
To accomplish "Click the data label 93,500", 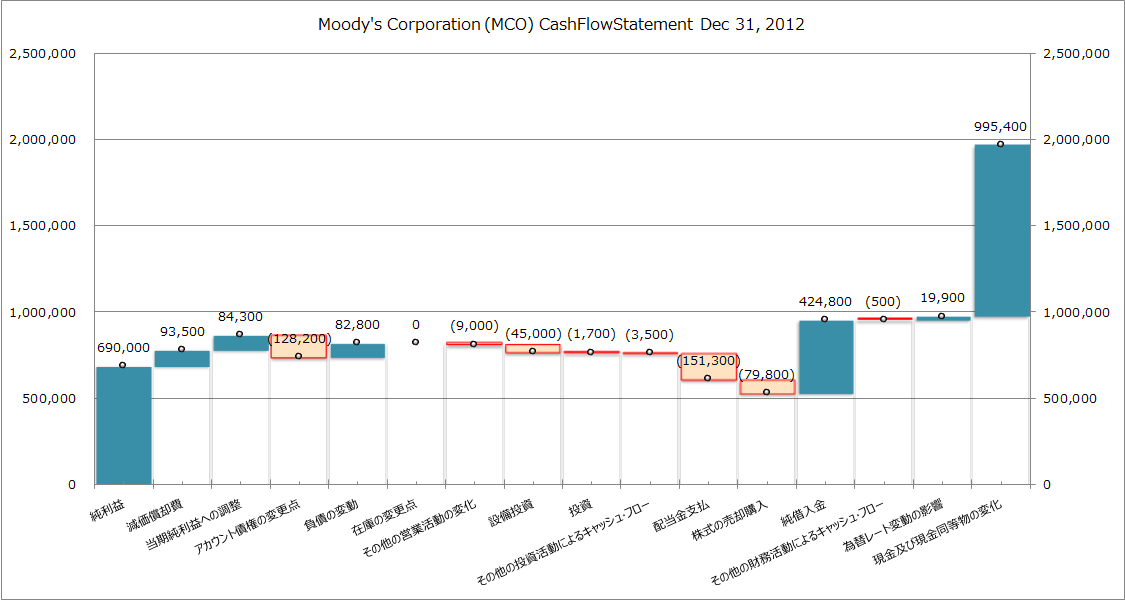I will tap(182, 332).
